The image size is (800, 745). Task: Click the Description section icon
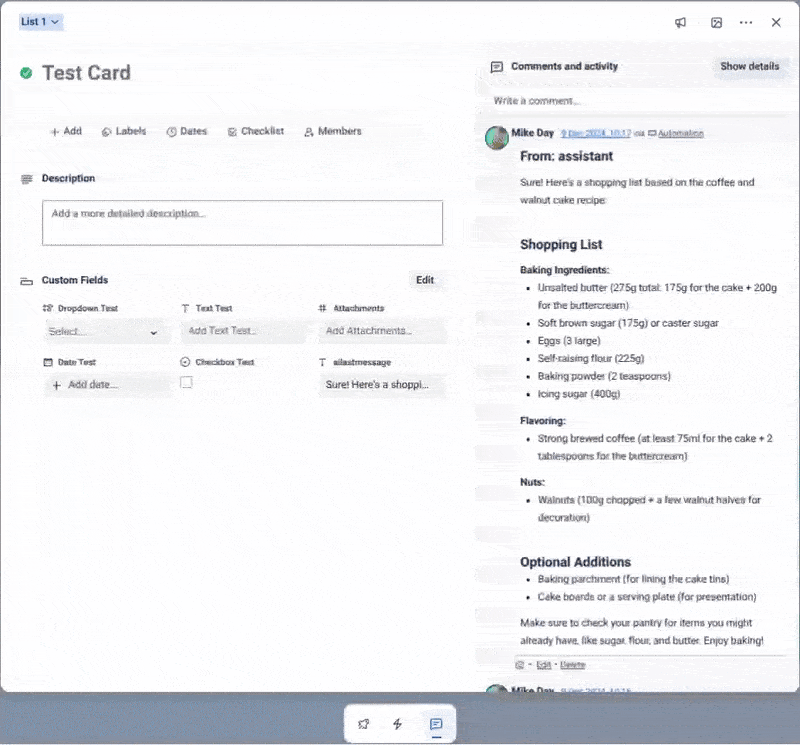click(x=27, y=179)
